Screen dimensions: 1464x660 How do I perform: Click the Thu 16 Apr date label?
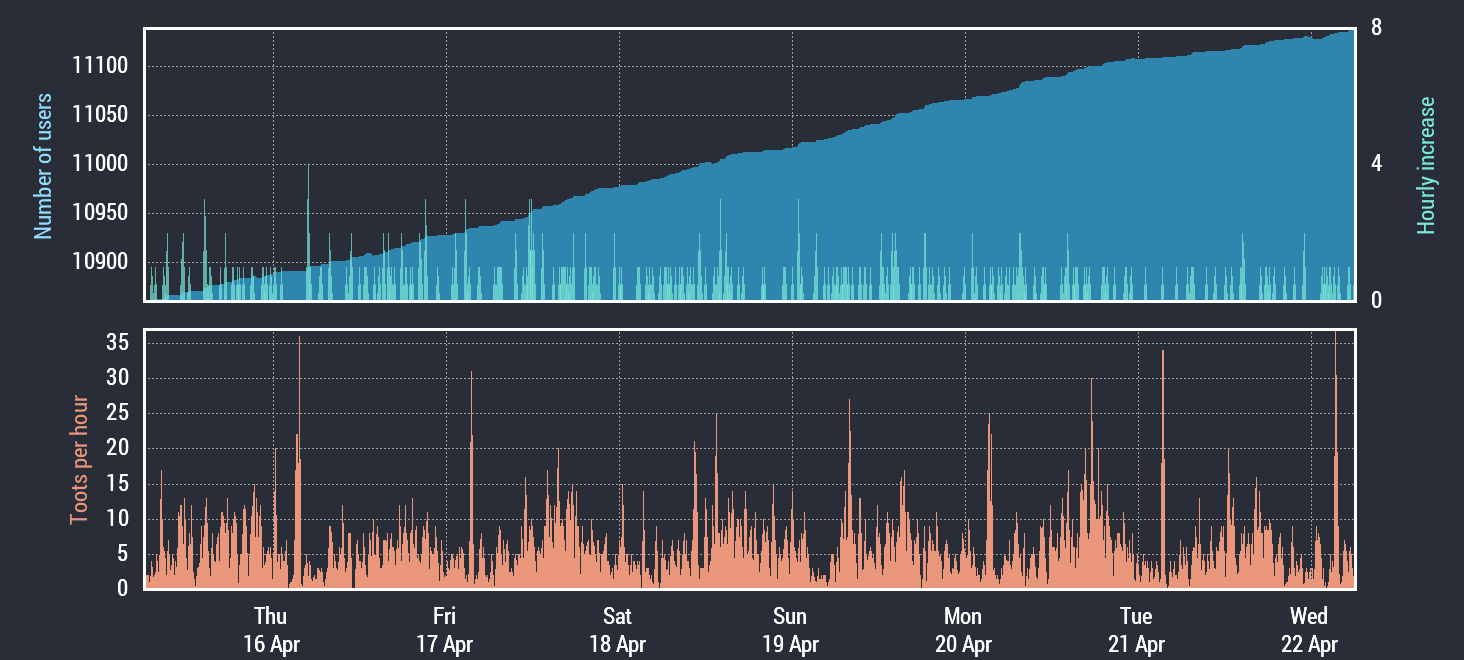click(271, 630)
